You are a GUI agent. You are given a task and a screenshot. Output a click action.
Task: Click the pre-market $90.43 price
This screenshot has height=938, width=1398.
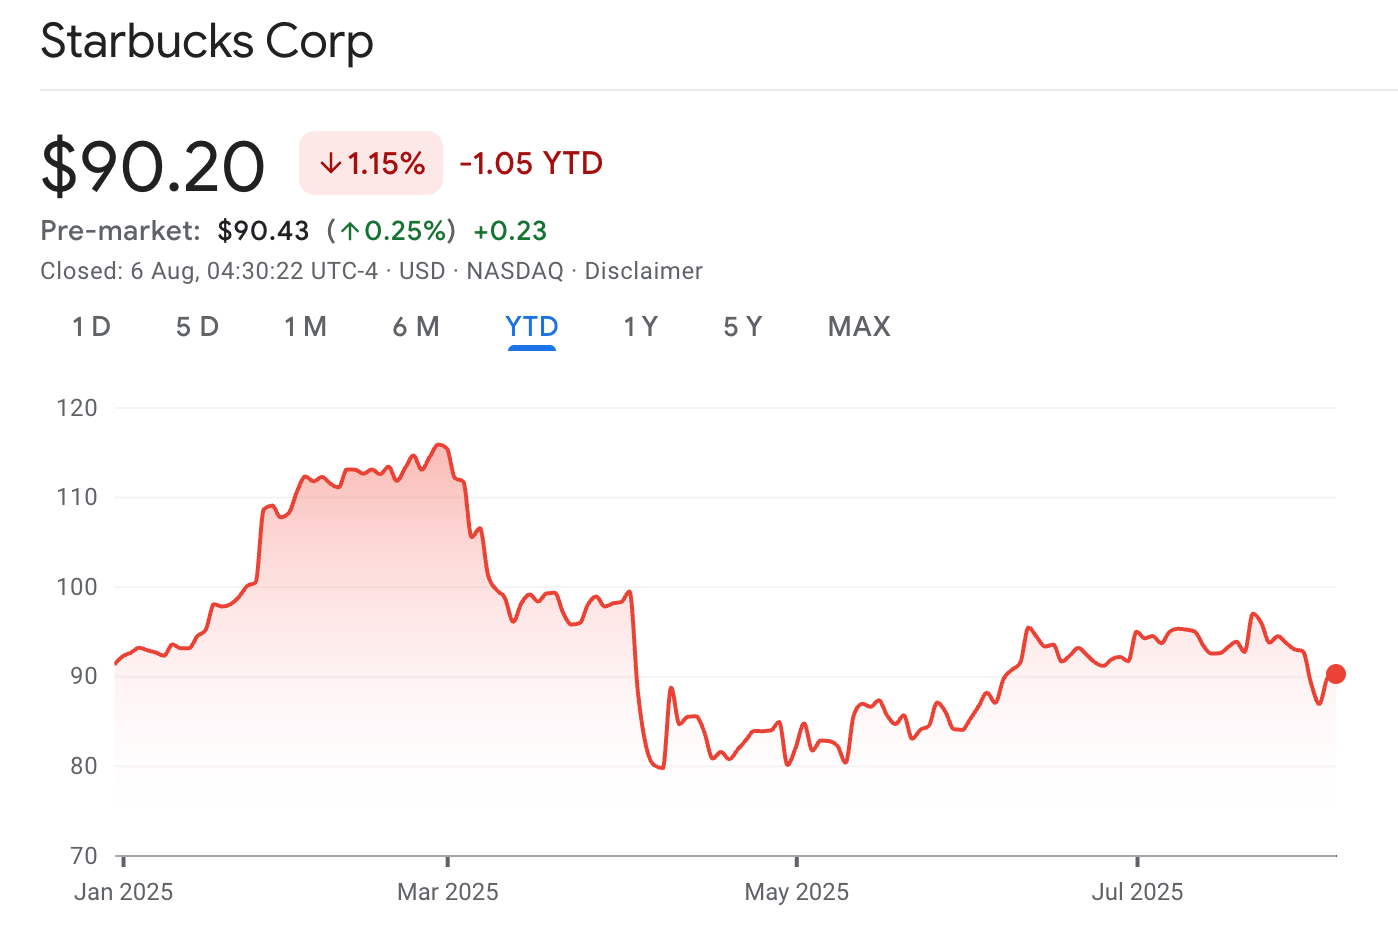pyautogui.click(x=264, y=231)
